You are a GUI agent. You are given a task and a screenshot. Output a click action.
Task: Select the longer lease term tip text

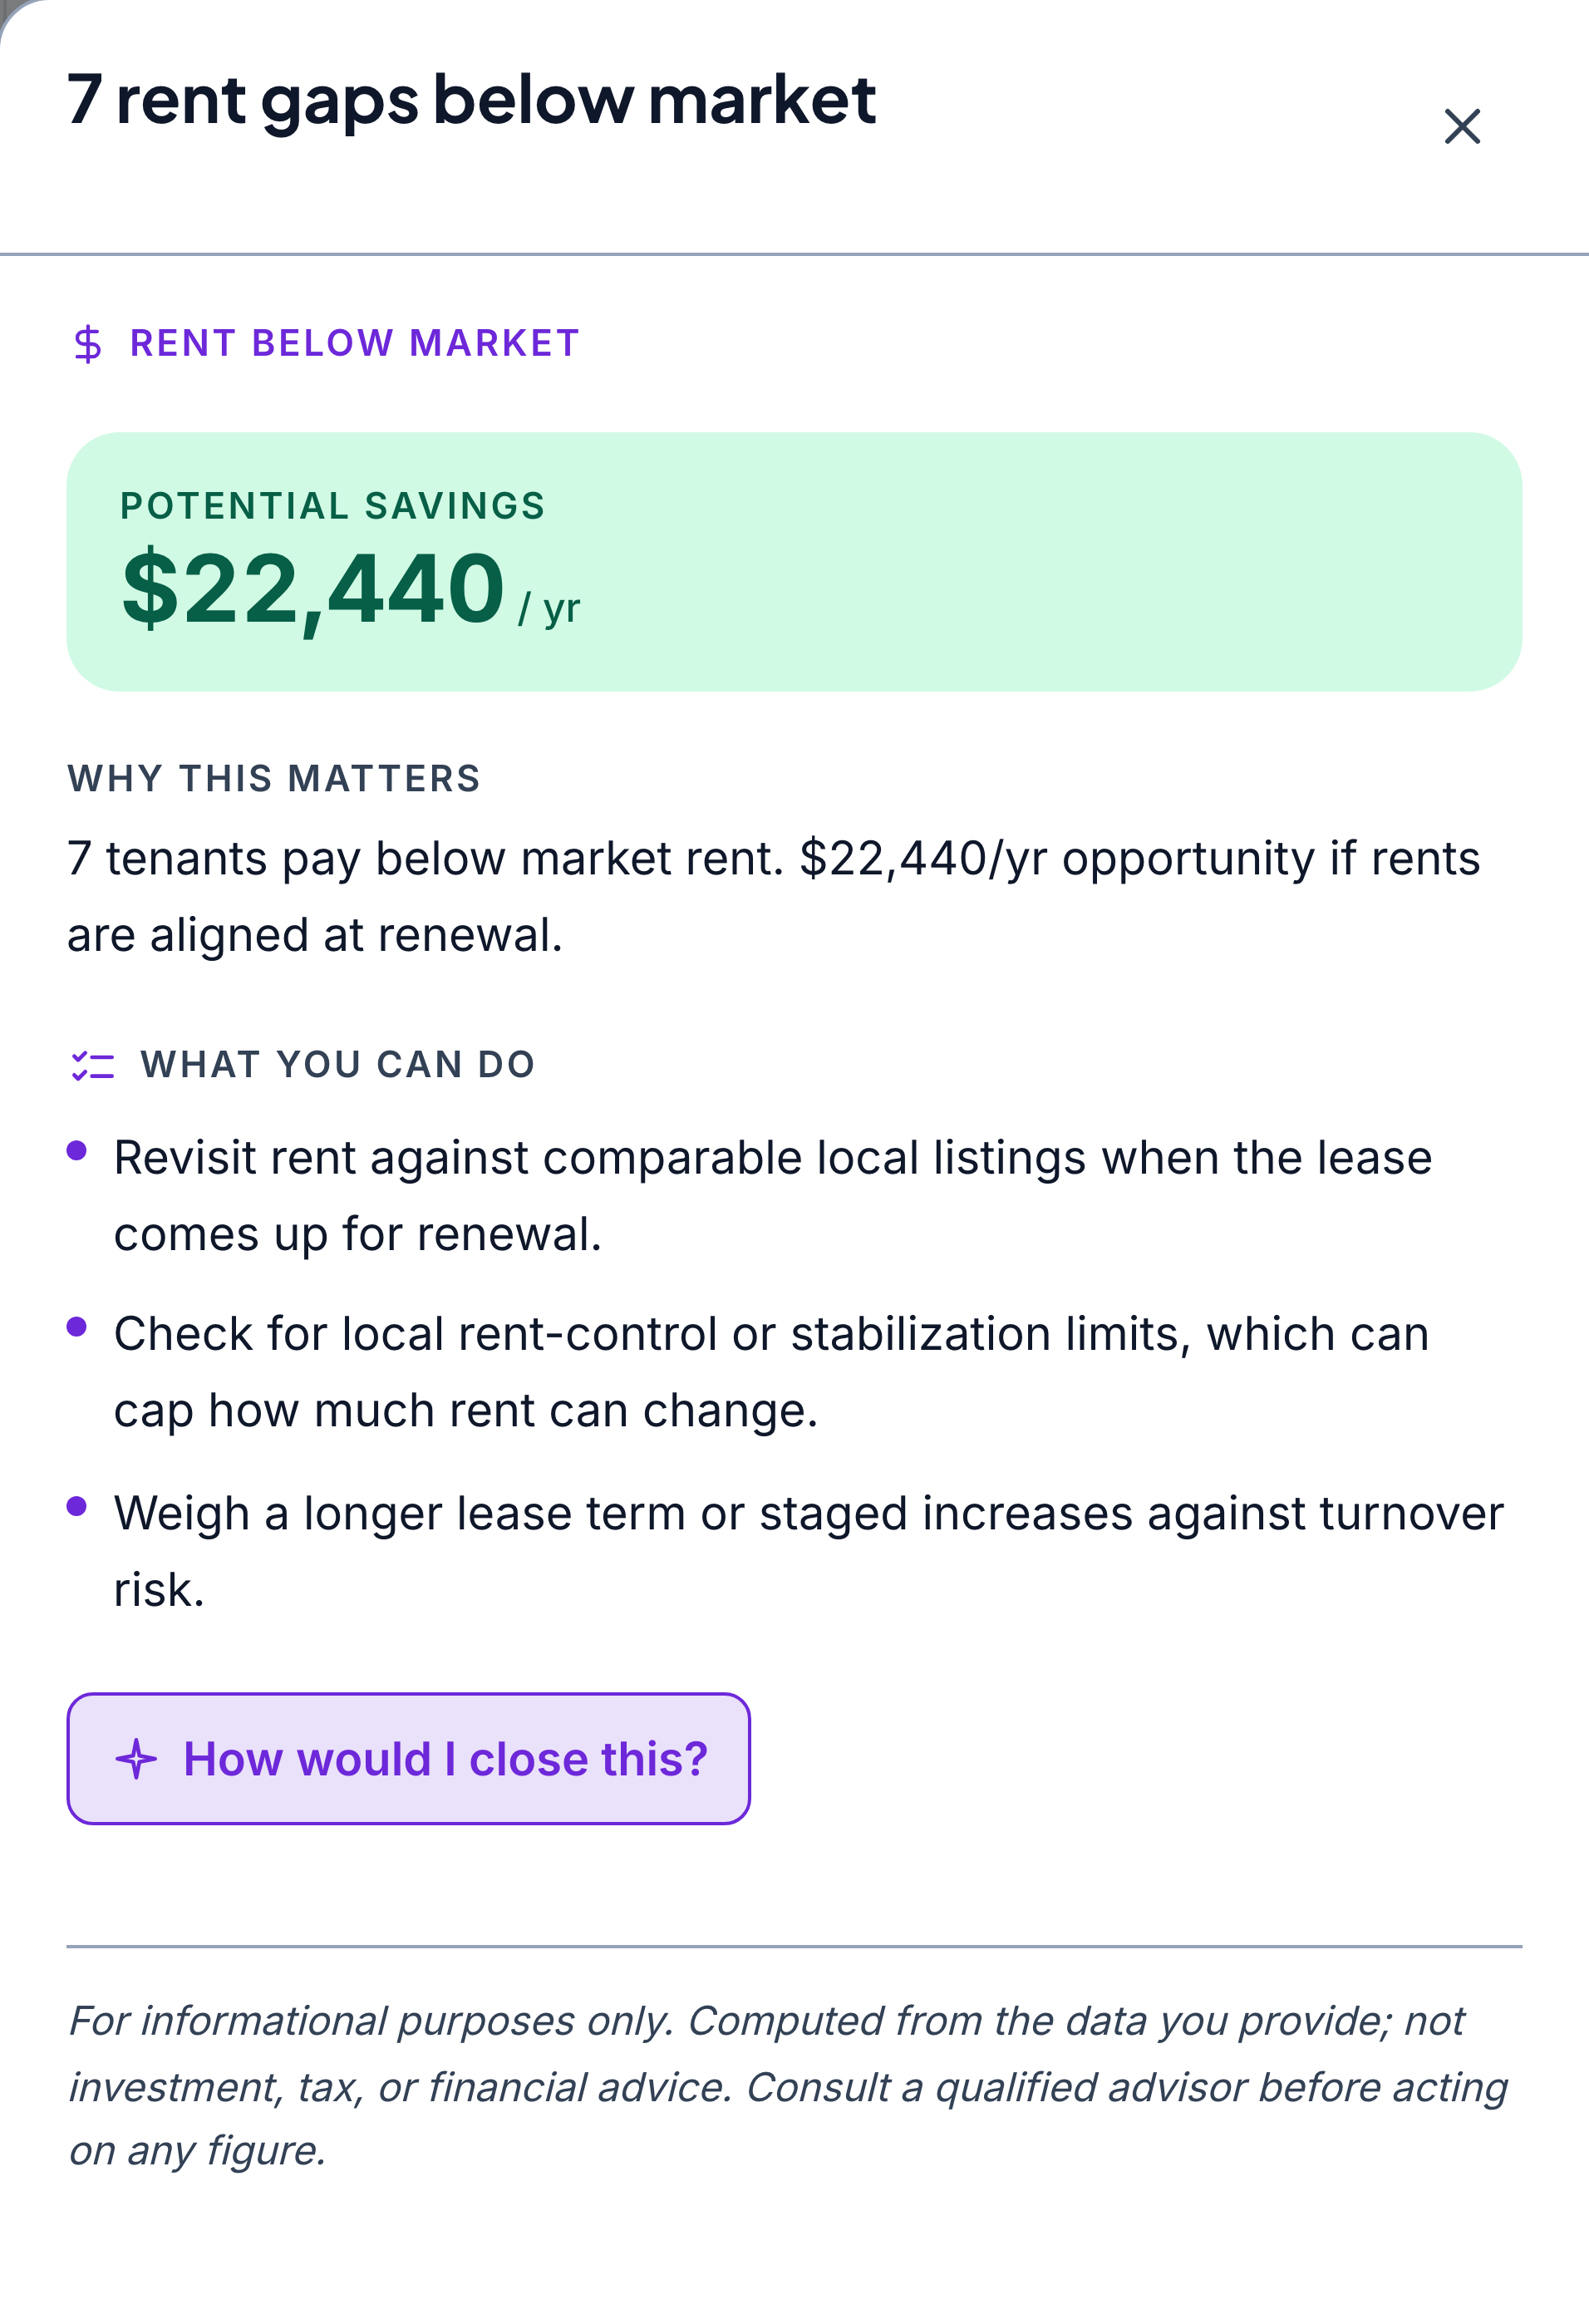pos(808,1551)
